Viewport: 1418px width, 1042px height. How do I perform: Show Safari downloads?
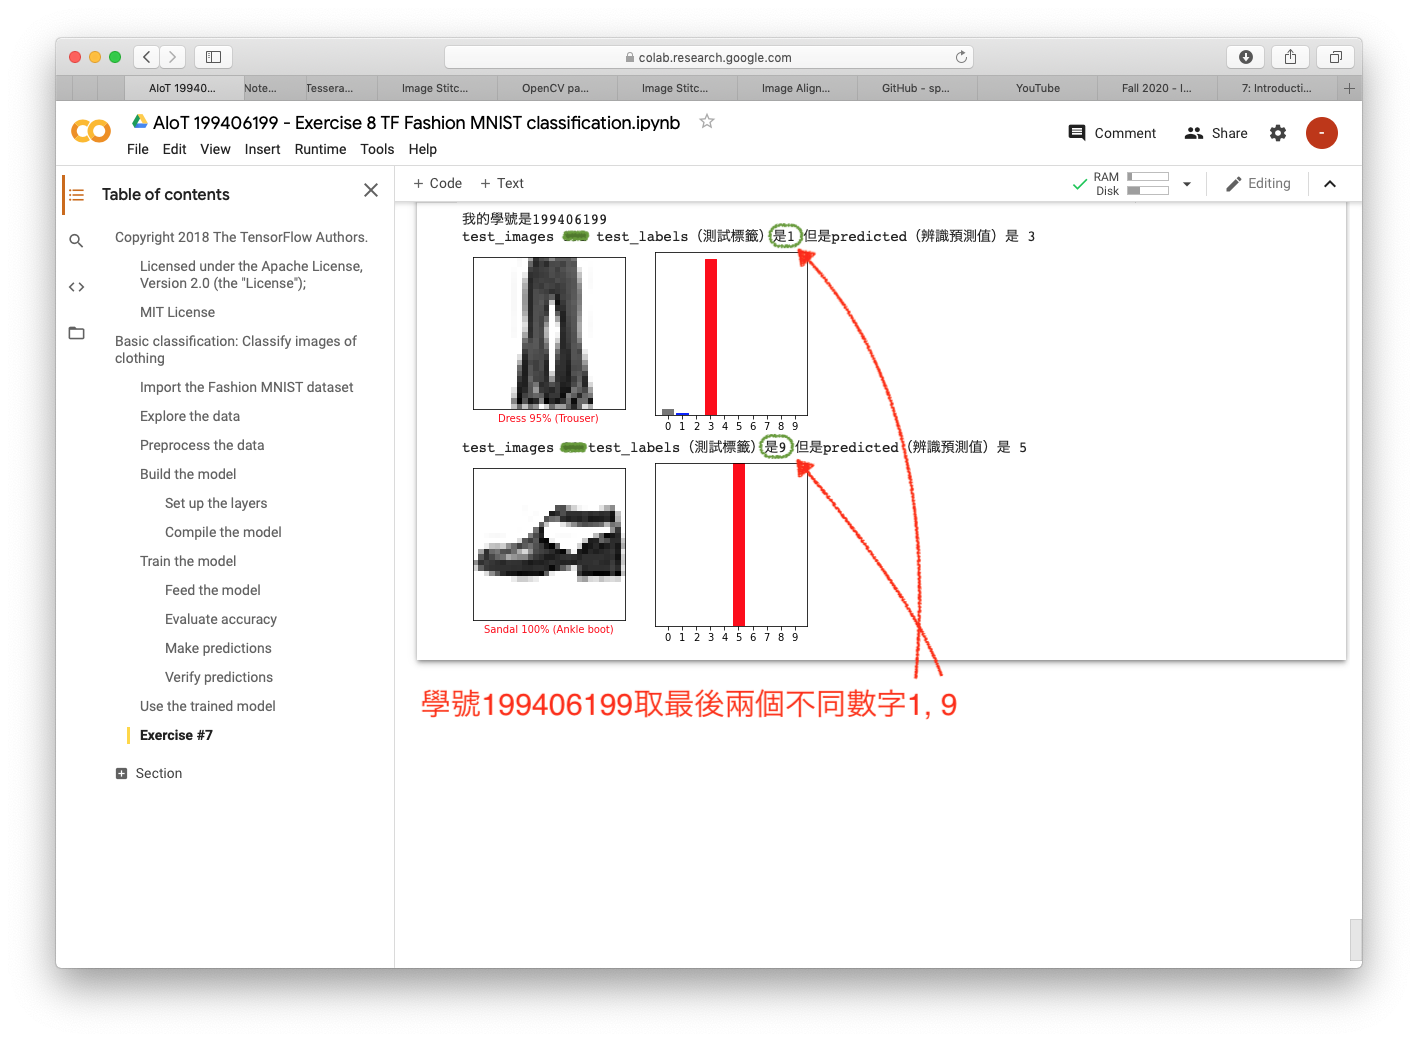(1246, 57)
